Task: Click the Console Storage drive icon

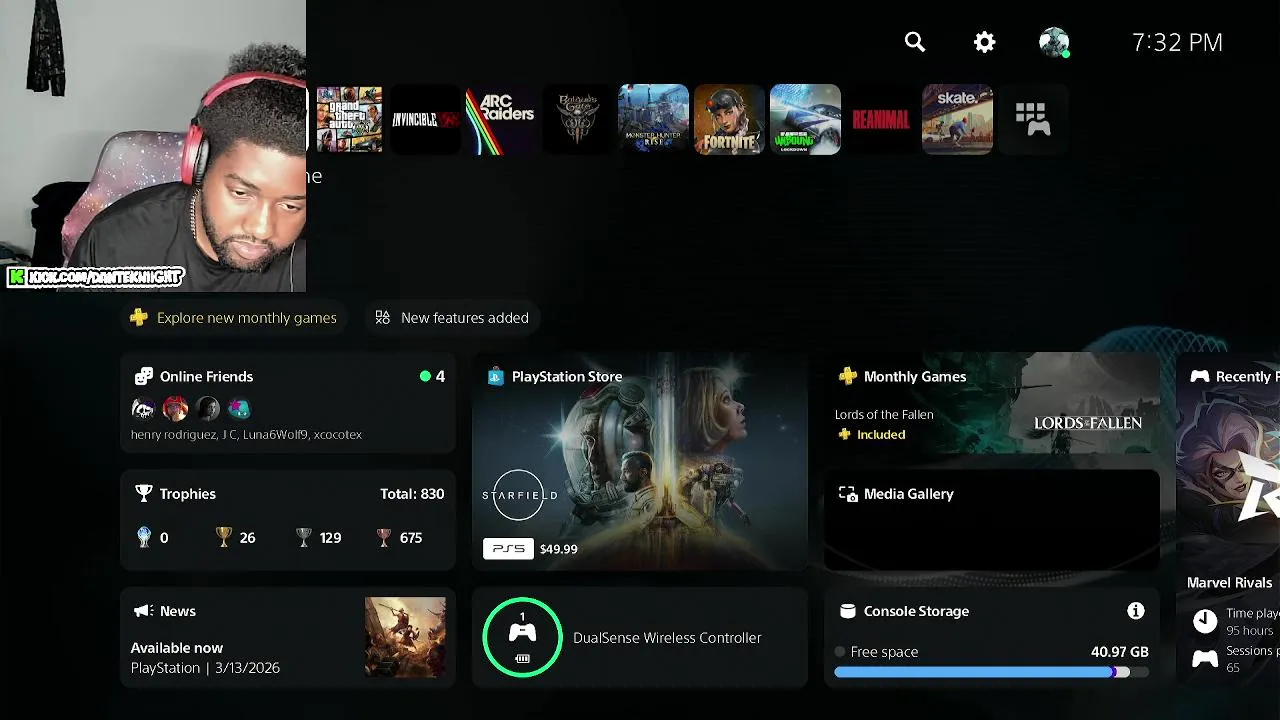Action: coord(848,611)
